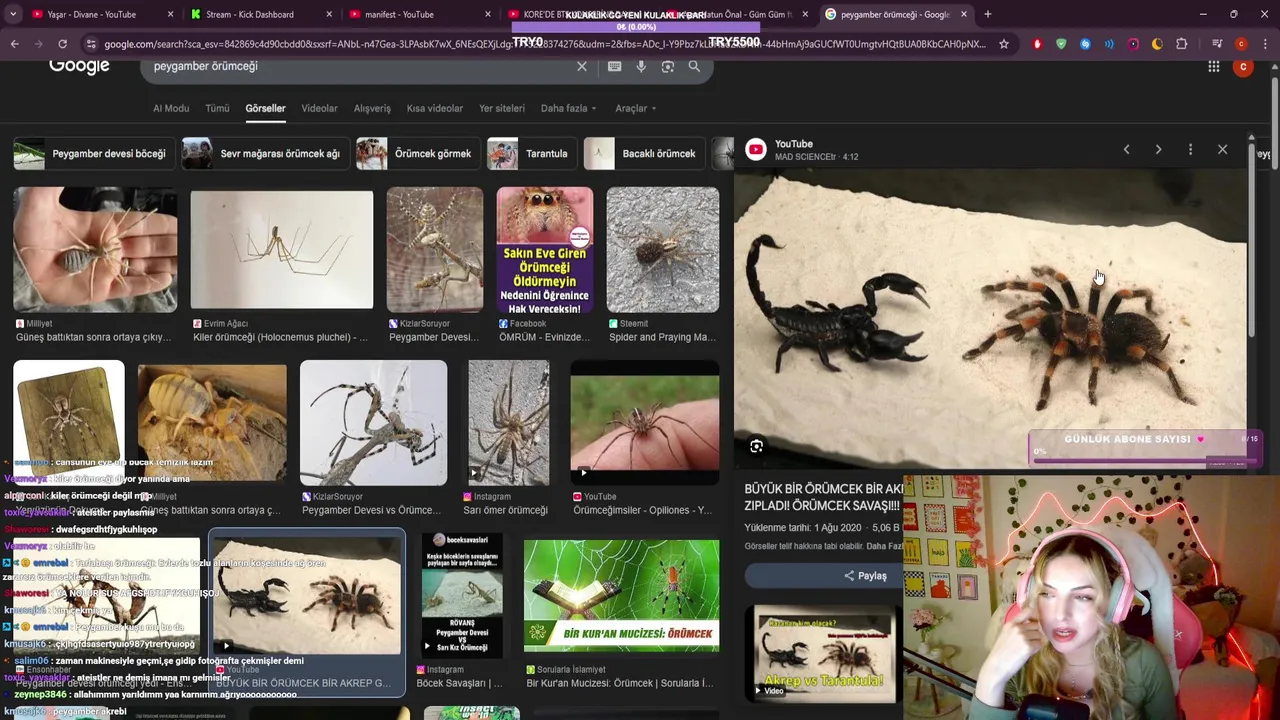
Task: Search inside the scorpion image with Lens
Action: (x=756, y=447)
